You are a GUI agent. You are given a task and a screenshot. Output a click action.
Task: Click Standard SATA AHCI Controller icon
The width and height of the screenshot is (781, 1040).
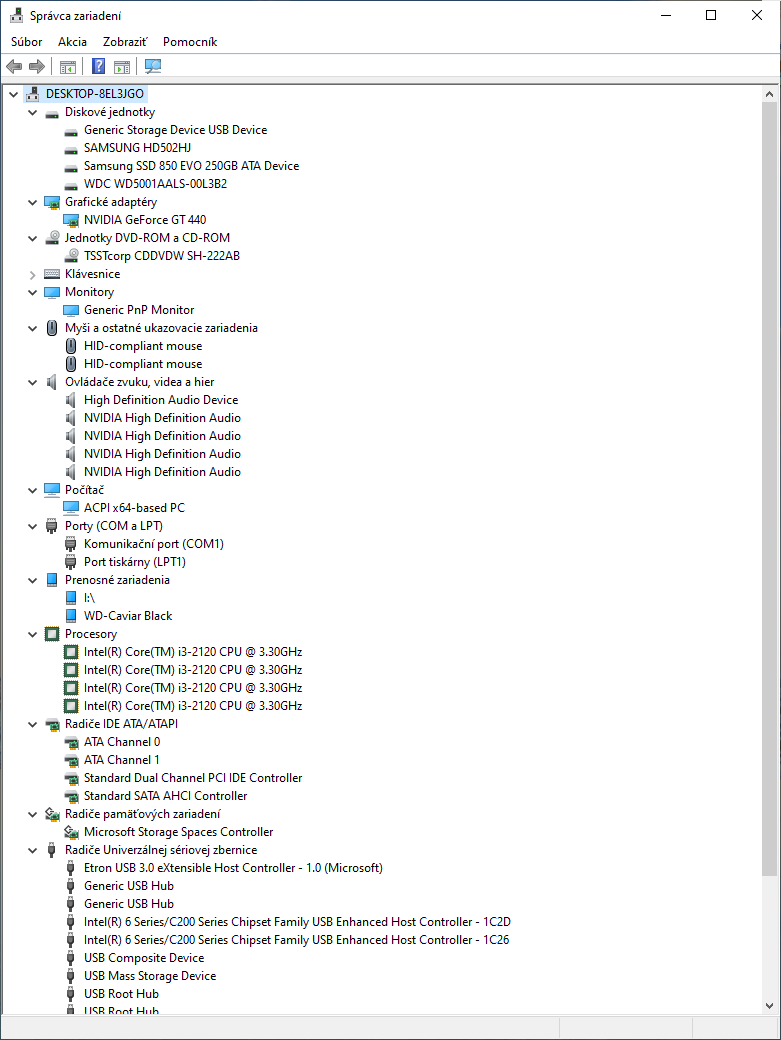tap(71, 796)
